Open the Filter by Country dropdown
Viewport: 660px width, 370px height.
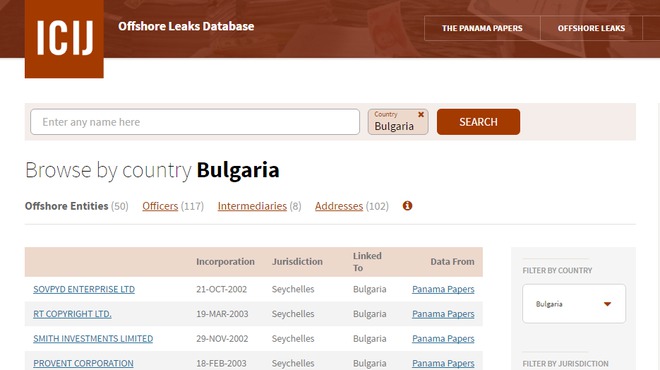pos(574,303)
